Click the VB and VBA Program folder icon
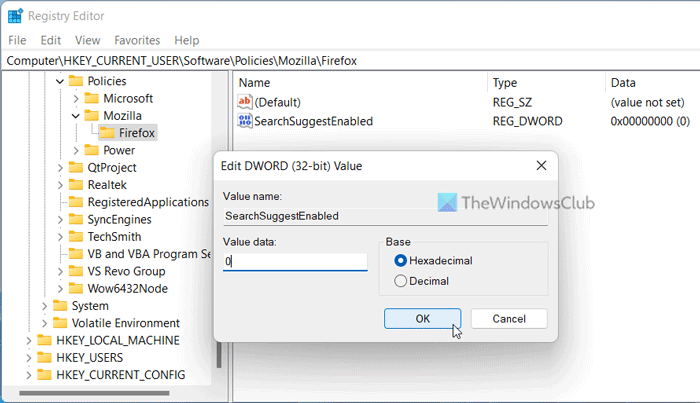This screenshot has width=700, height=403. pos(76,254)
